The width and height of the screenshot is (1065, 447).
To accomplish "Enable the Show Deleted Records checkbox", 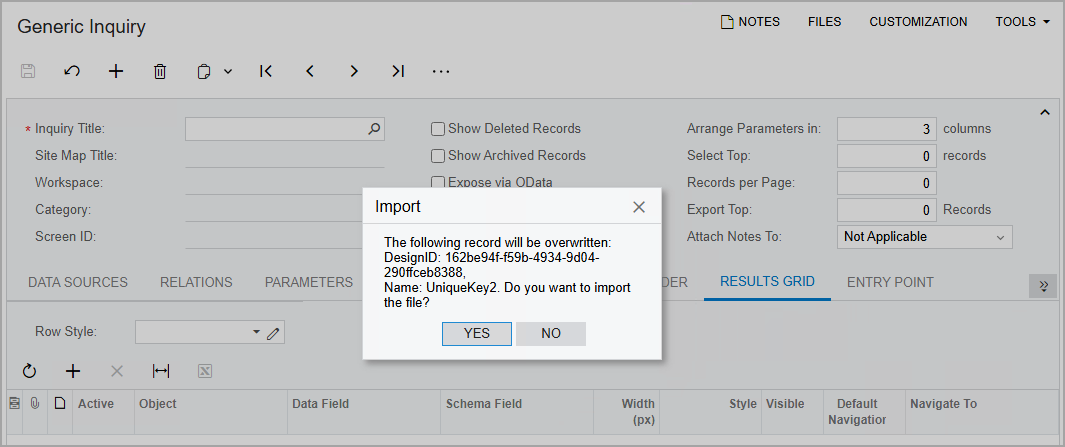I will click(438, 129).
